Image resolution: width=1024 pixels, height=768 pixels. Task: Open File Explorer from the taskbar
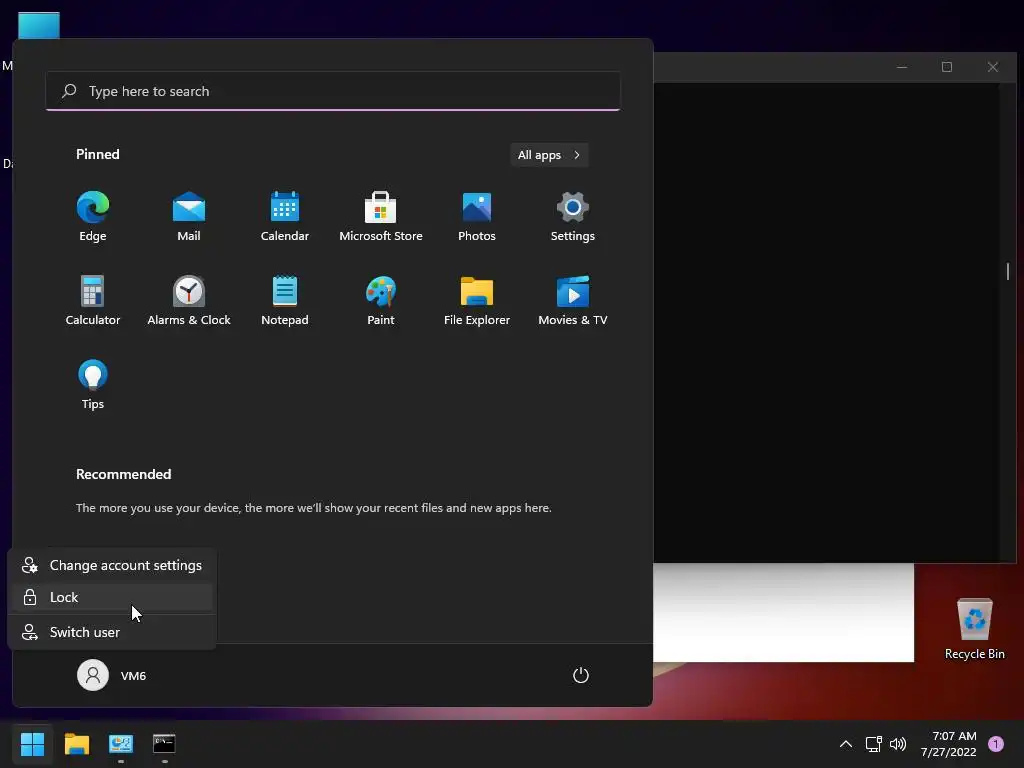coord(77,744)
